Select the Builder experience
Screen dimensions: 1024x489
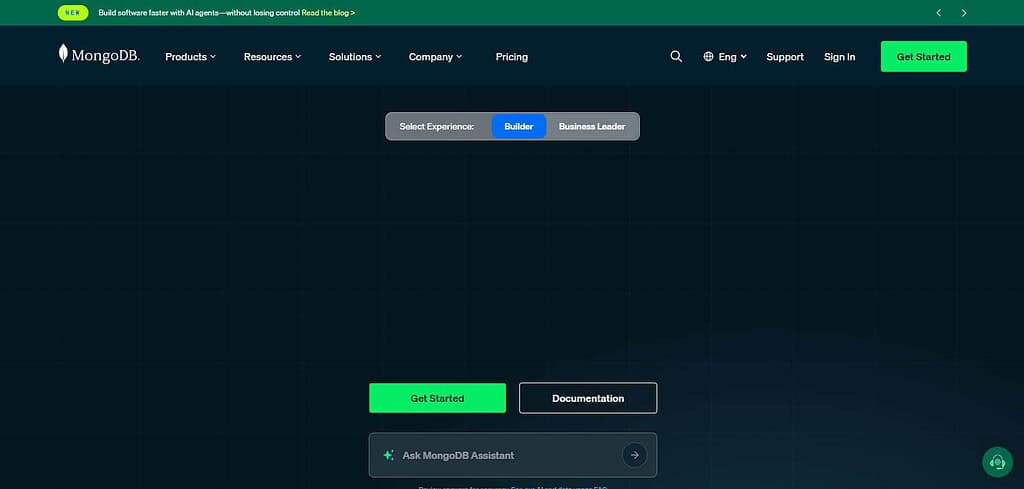tap(519, 126)
